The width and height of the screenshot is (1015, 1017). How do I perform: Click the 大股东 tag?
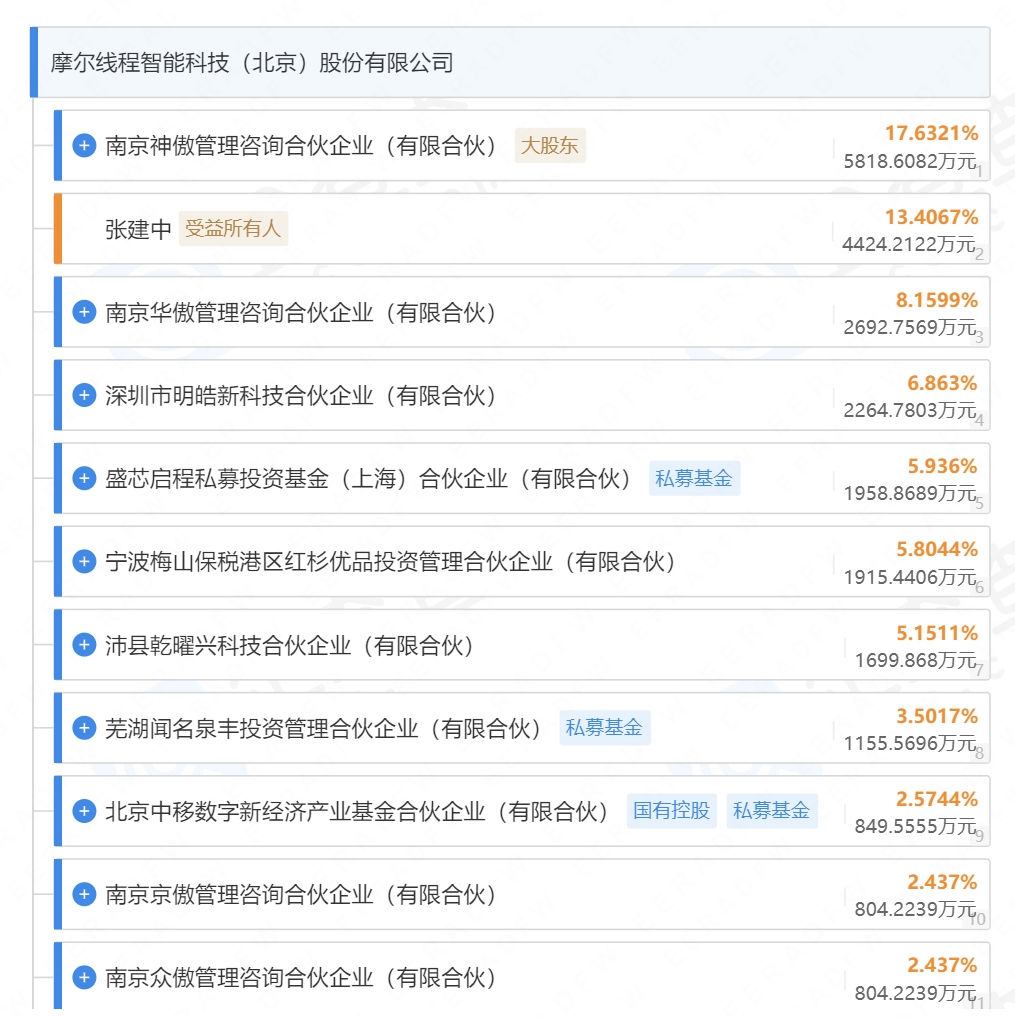(549, 146)
